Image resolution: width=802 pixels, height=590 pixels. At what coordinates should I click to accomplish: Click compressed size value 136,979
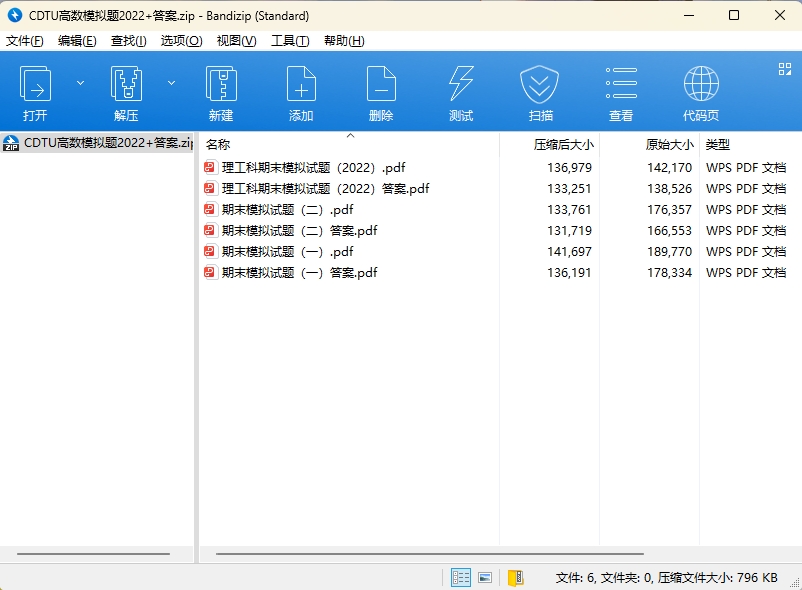(x=569, y=168)
